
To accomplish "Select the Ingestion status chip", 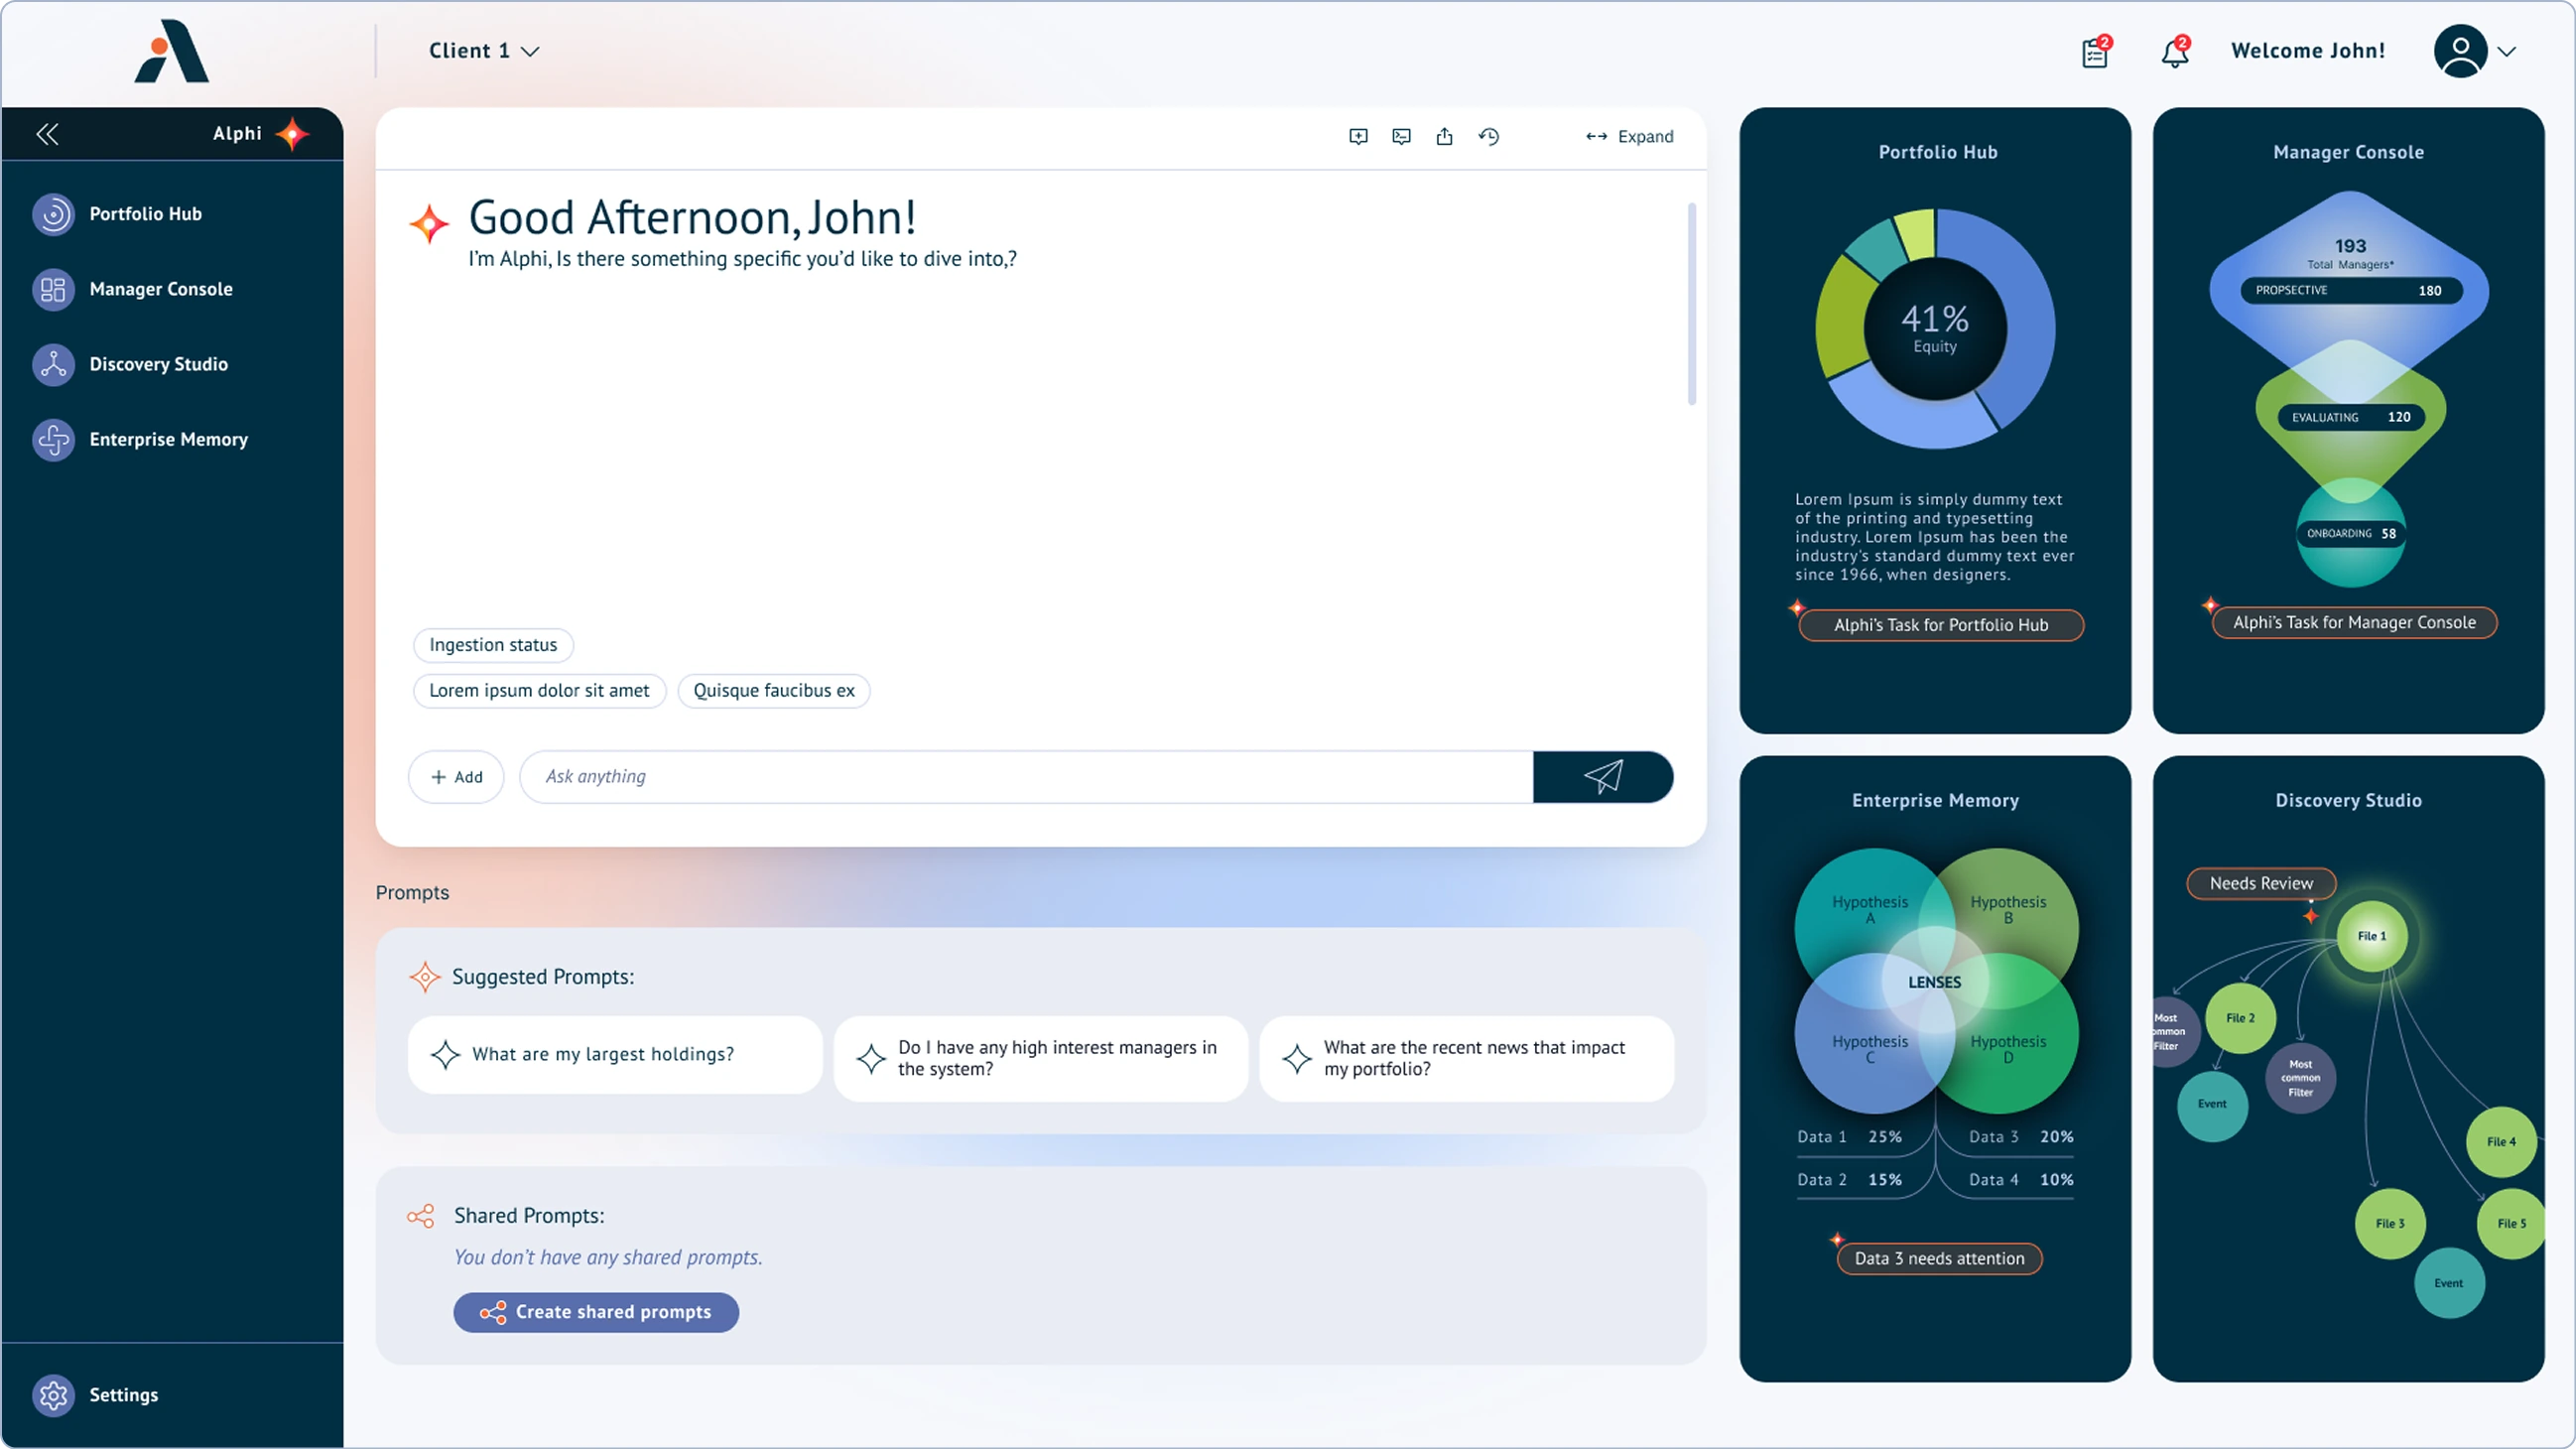I will click(493, 645).
